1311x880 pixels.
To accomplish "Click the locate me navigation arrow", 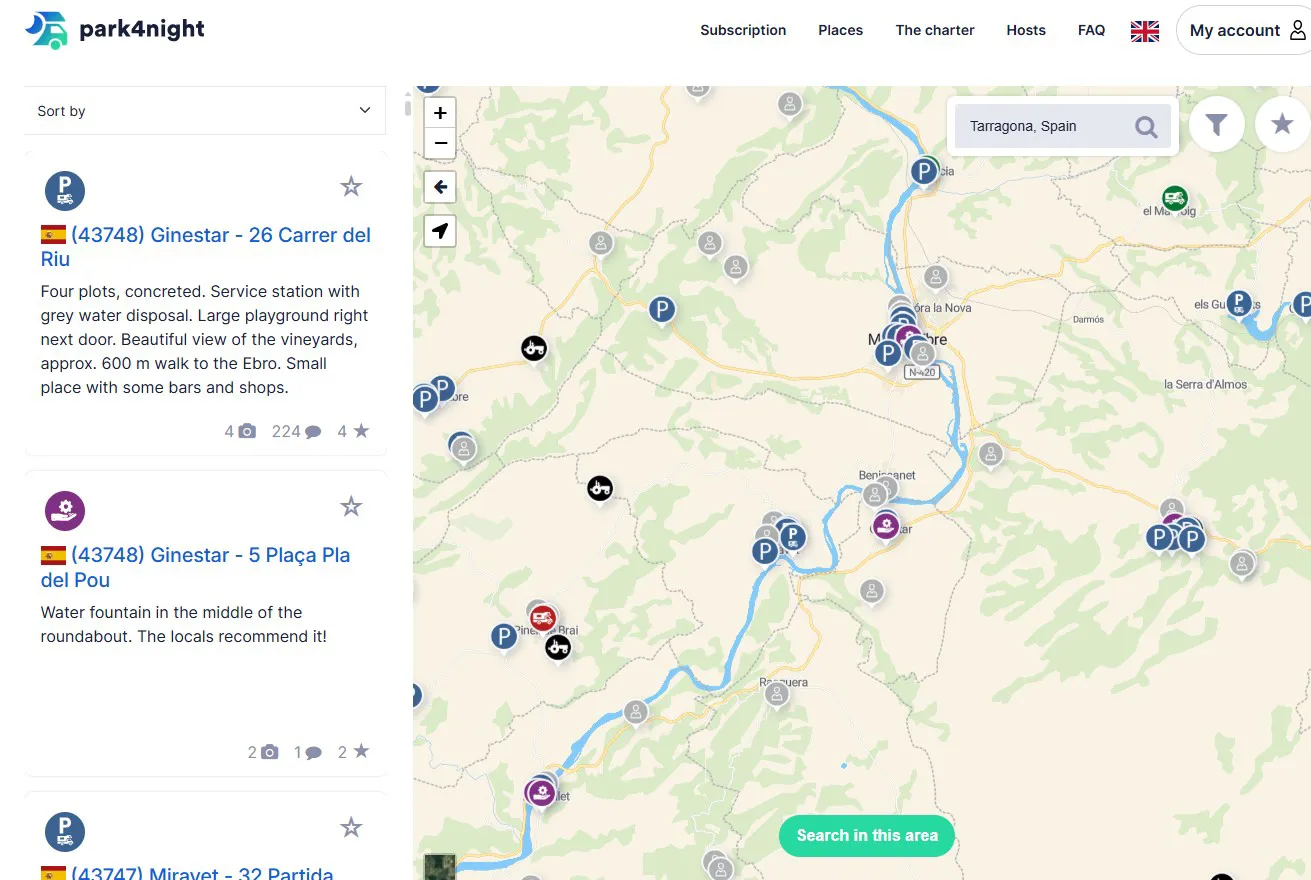I will pyautogui.click(x=440, y=231).
